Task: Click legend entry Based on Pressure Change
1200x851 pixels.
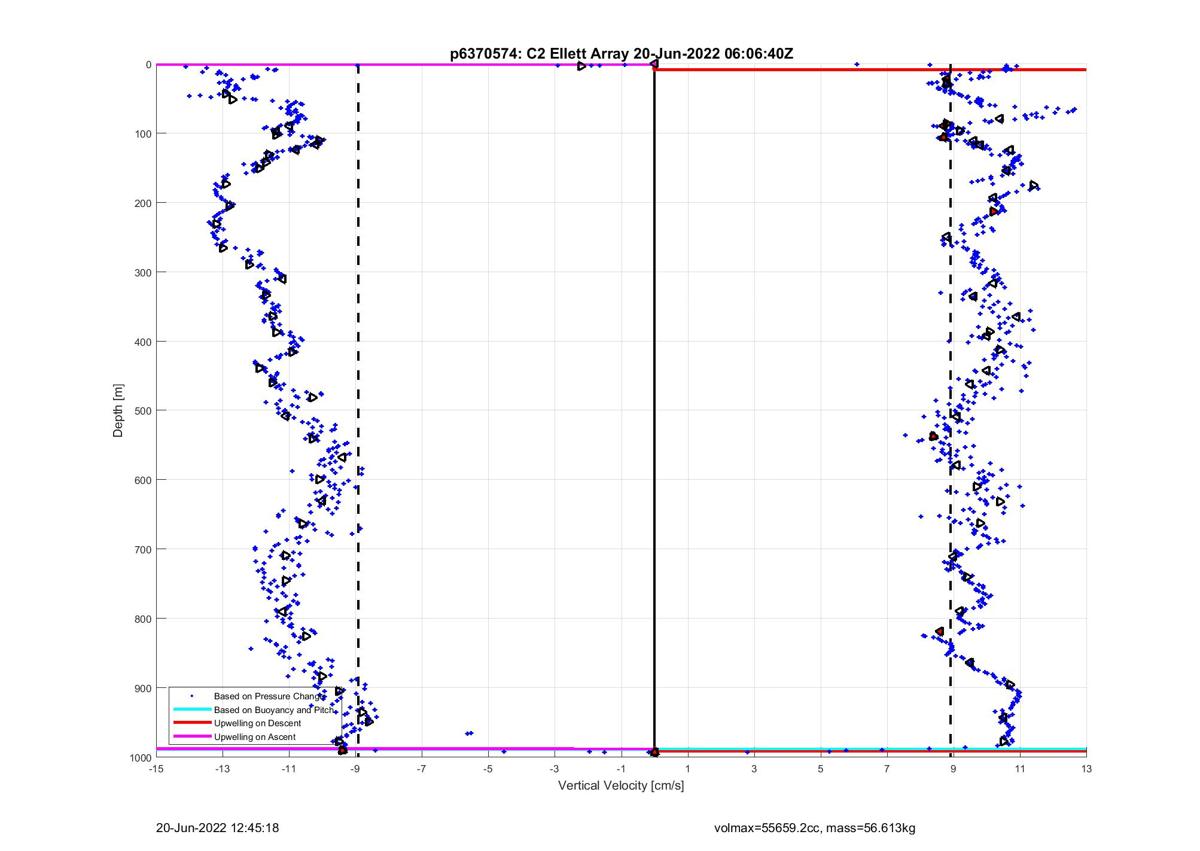Action: coord(270,695)
